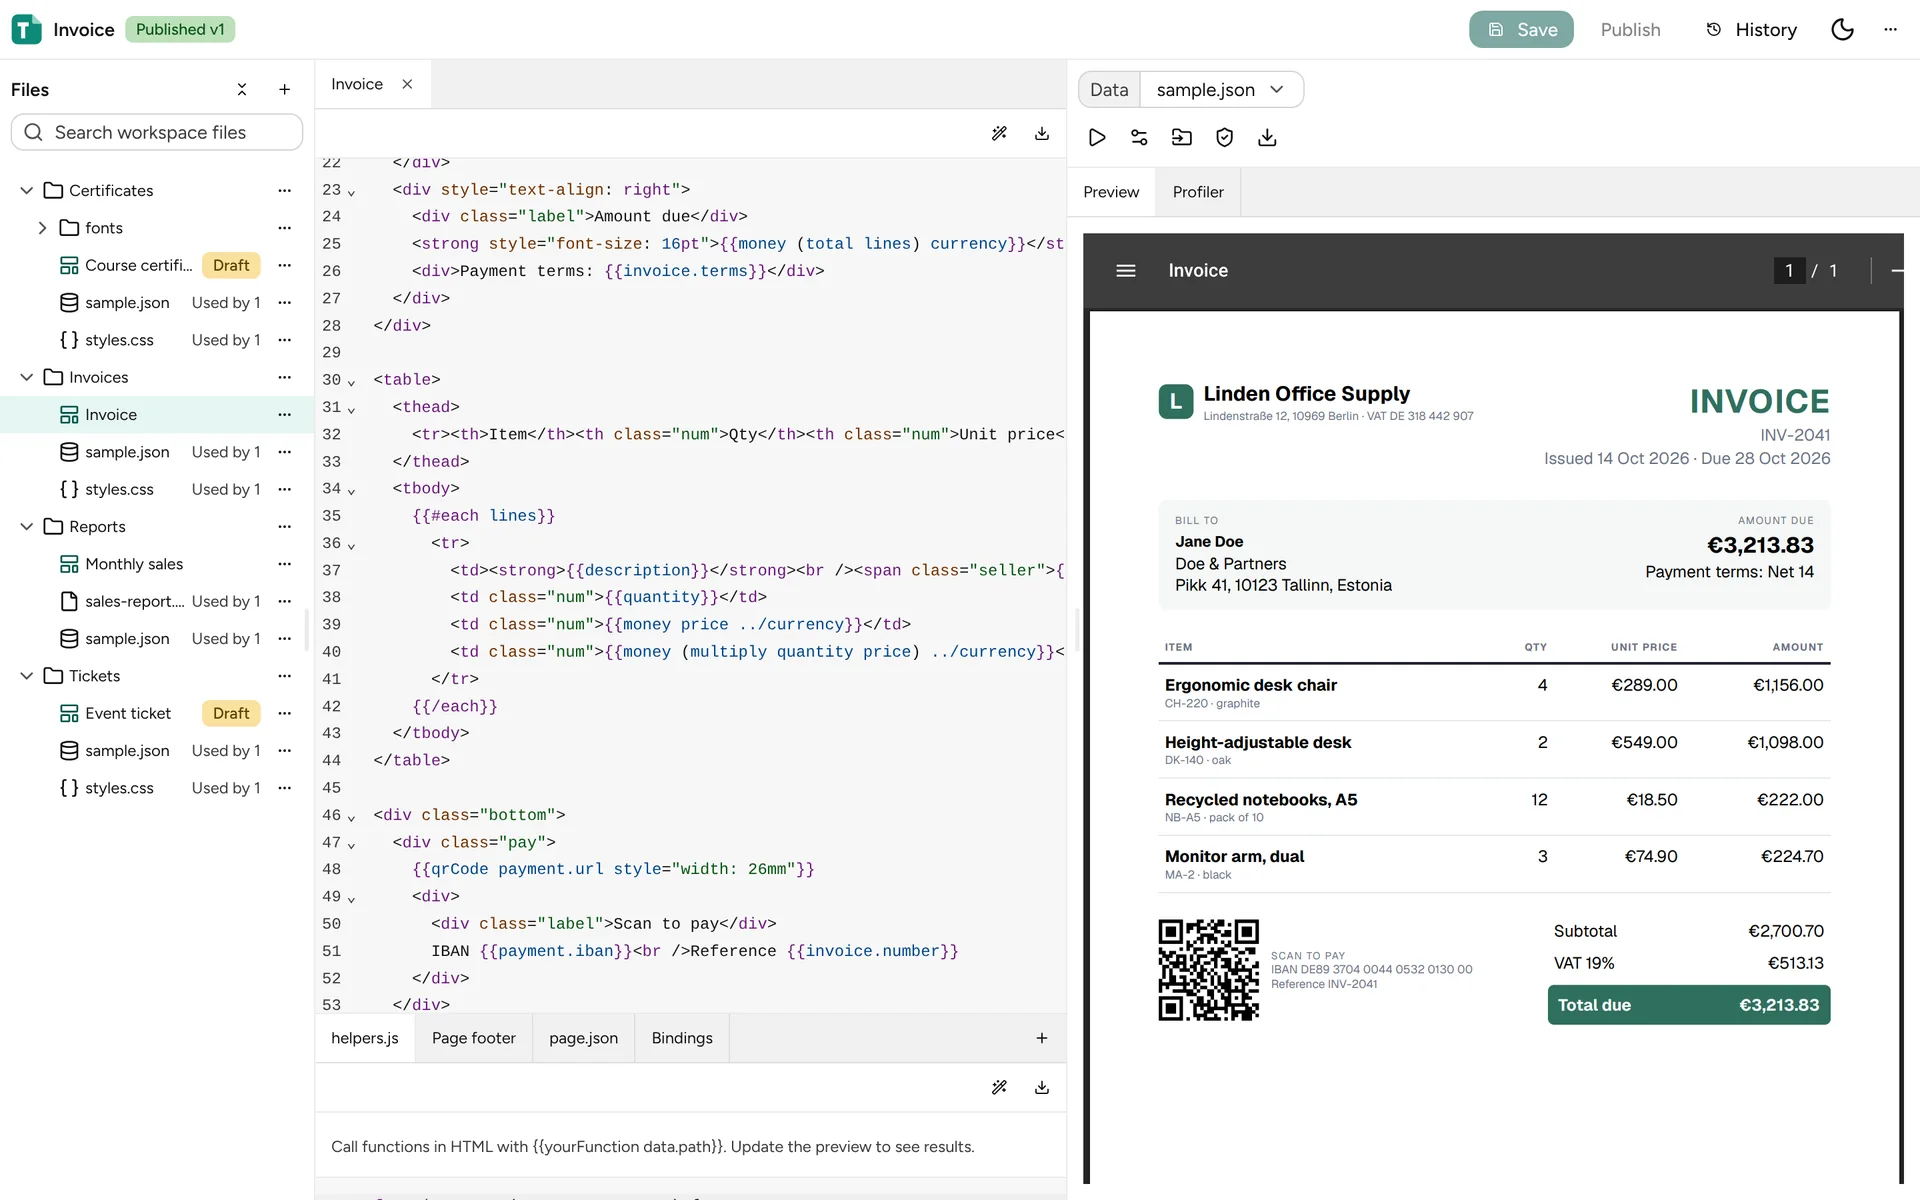Click the Published v1 badge
Image resolution: width=1920 pixels, height=1200 pixels.
click(180, 30)
